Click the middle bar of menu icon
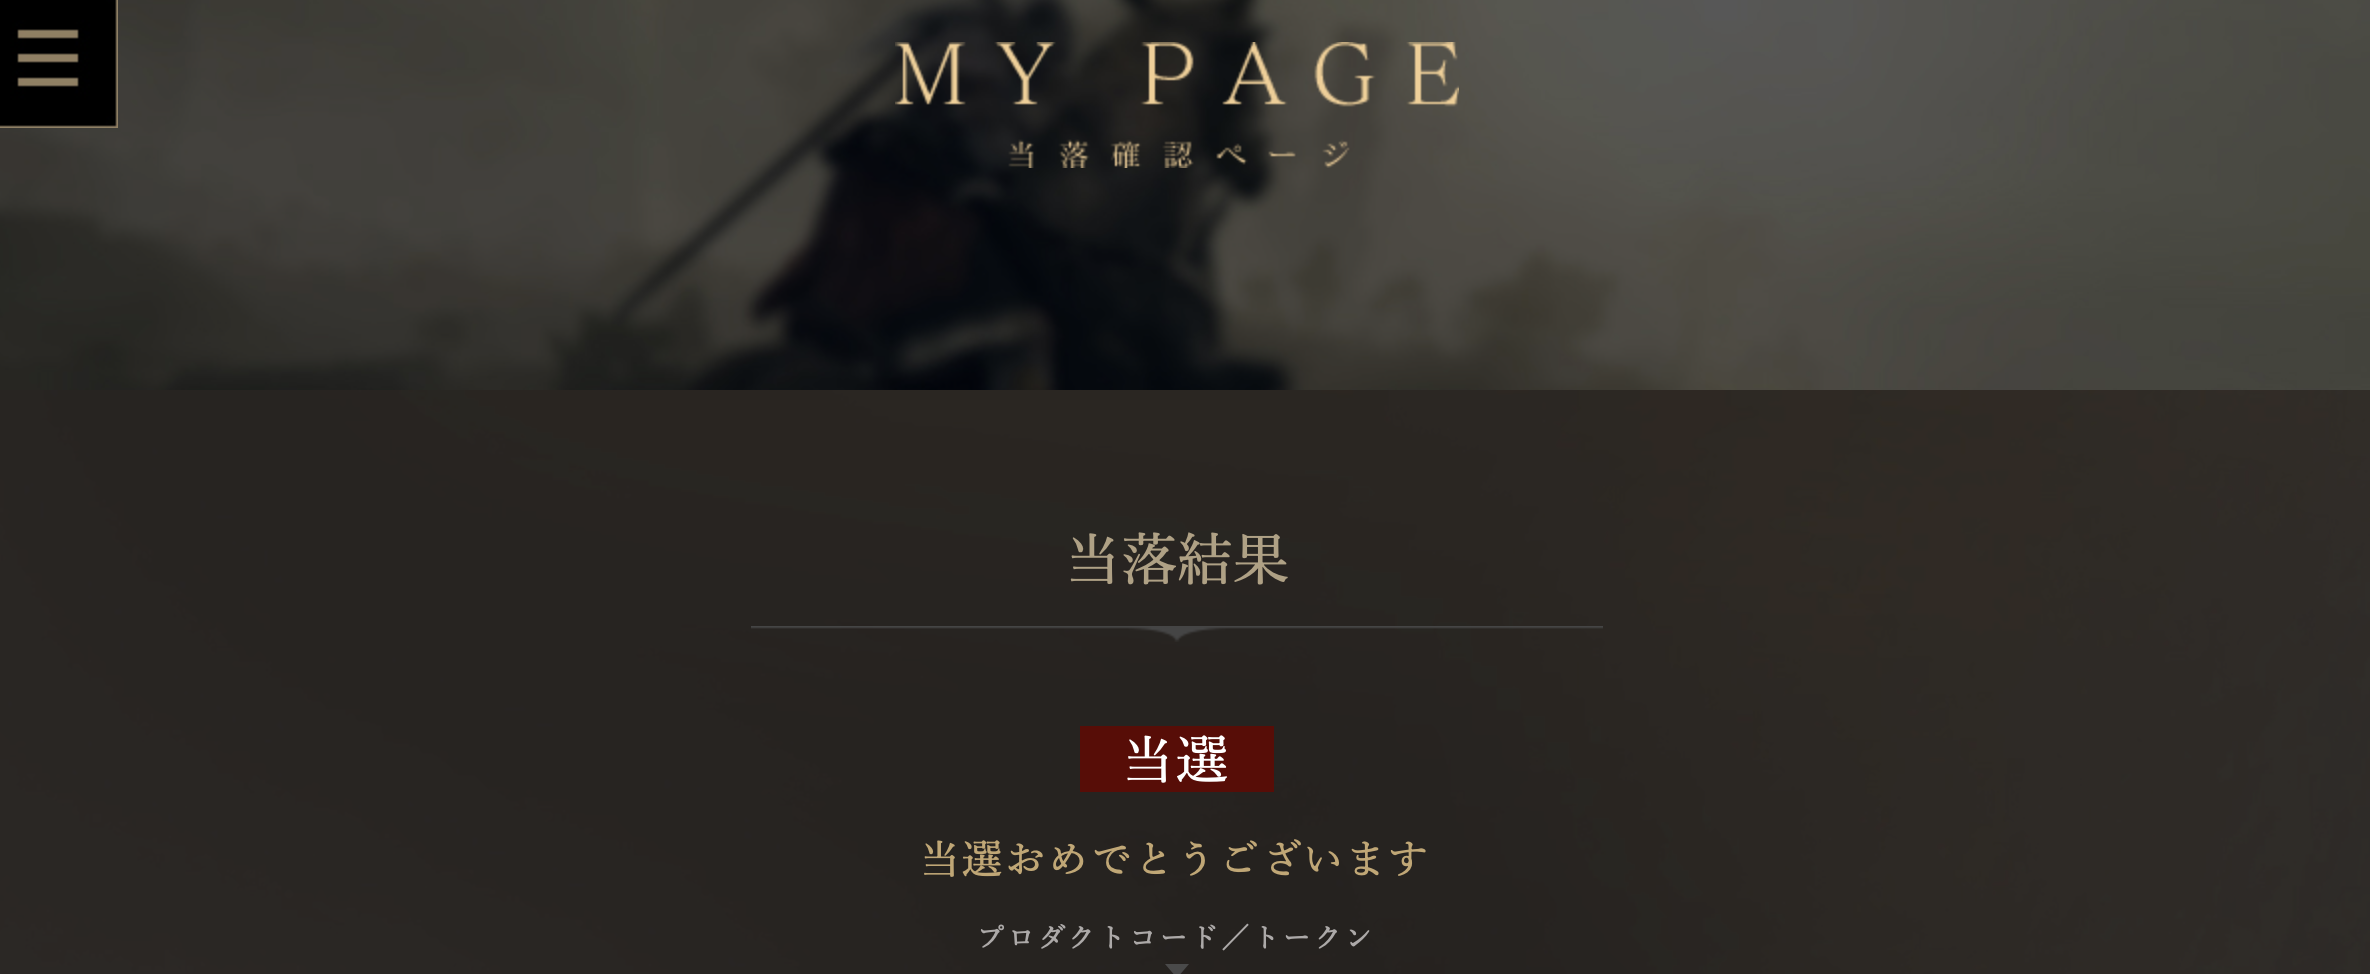This screenshot has height=974, width=2370. (x=48, y=58)
